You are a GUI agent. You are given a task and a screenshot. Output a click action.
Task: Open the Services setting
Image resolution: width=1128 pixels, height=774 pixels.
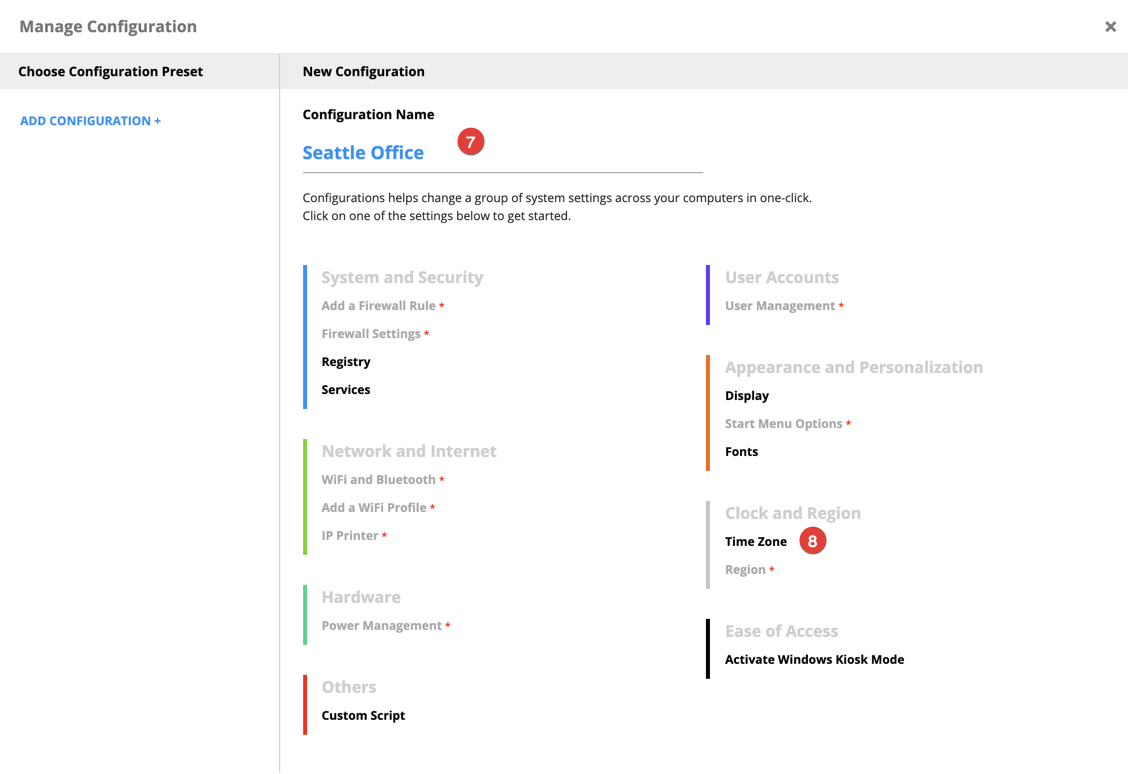(x=346, y=390)
